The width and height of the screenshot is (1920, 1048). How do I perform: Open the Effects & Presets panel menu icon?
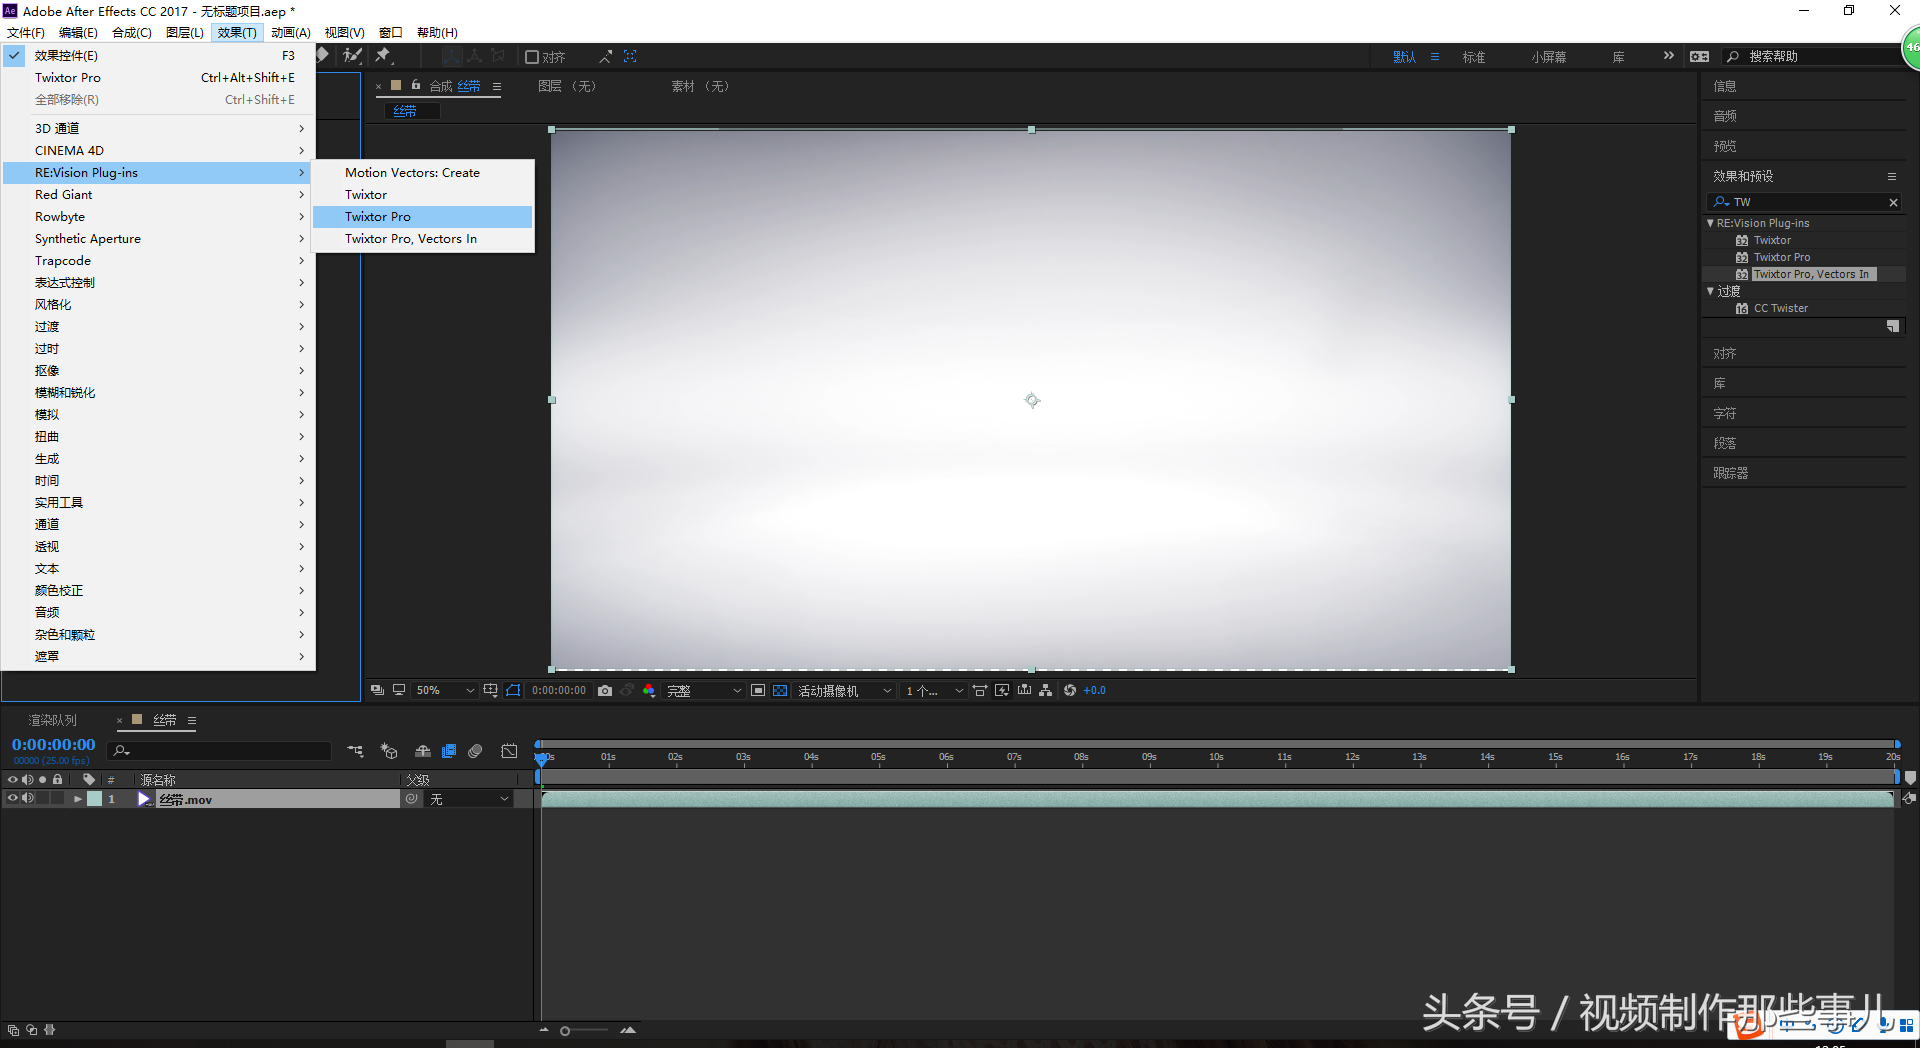click(x=1892, y=176)
